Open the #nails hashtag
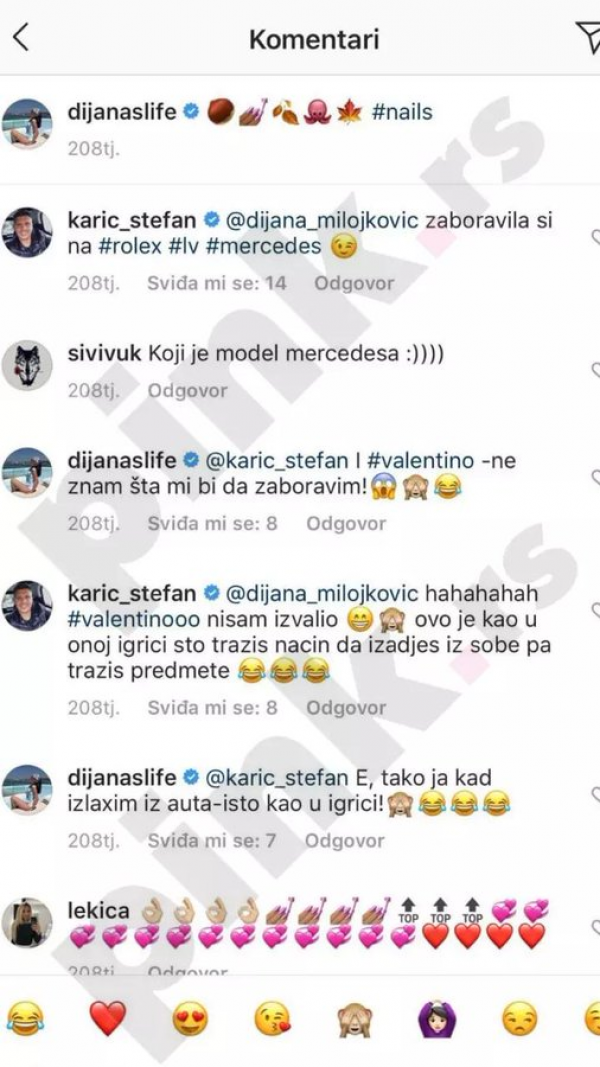The width and height of the screenshot is (600, 1067). point(403,112)
